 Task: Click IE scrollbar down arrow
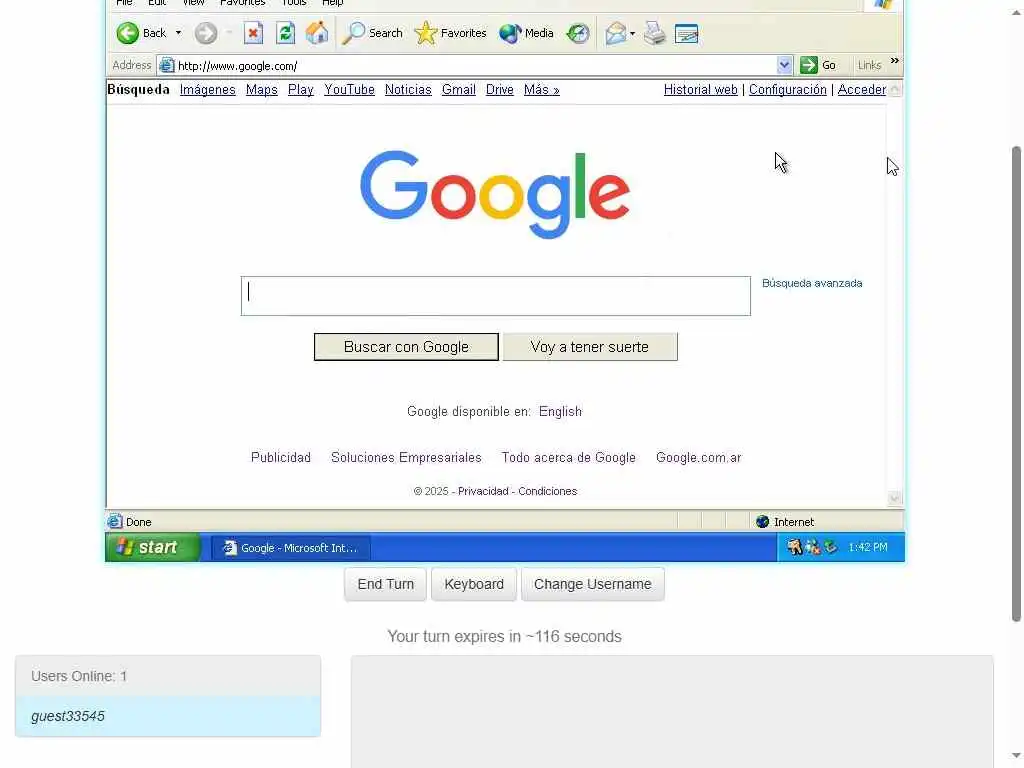tap(895, 498)
